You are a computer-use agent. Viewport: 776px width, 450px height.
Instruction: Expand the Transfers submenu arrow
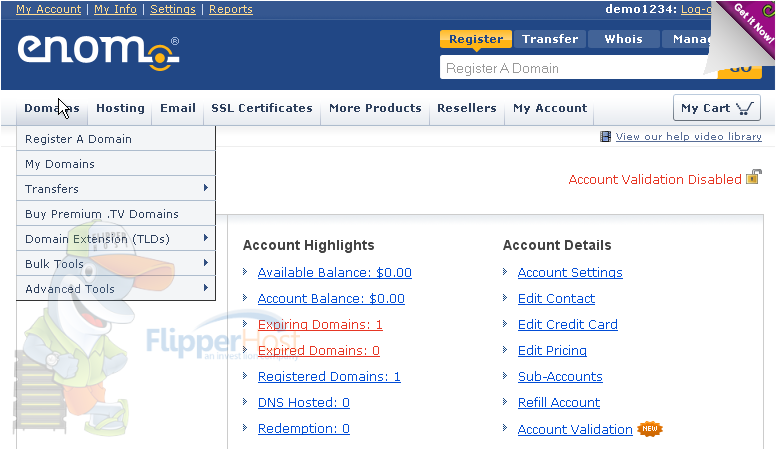click(206, 188)
